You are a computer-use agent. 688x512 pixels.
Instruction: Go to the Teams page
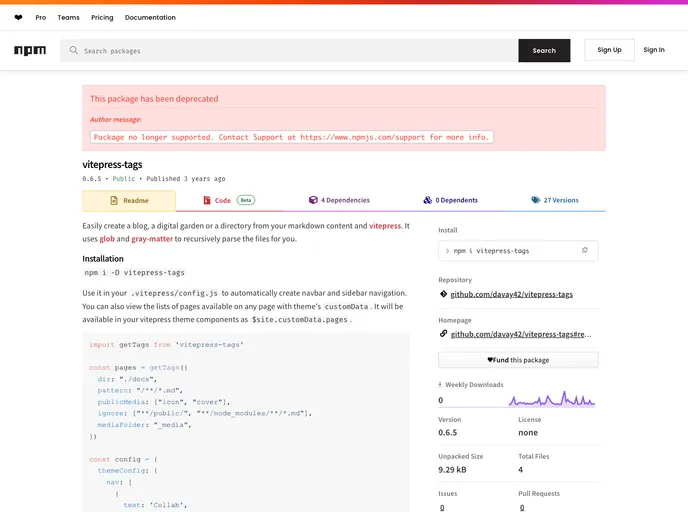[x=68, y=18]
